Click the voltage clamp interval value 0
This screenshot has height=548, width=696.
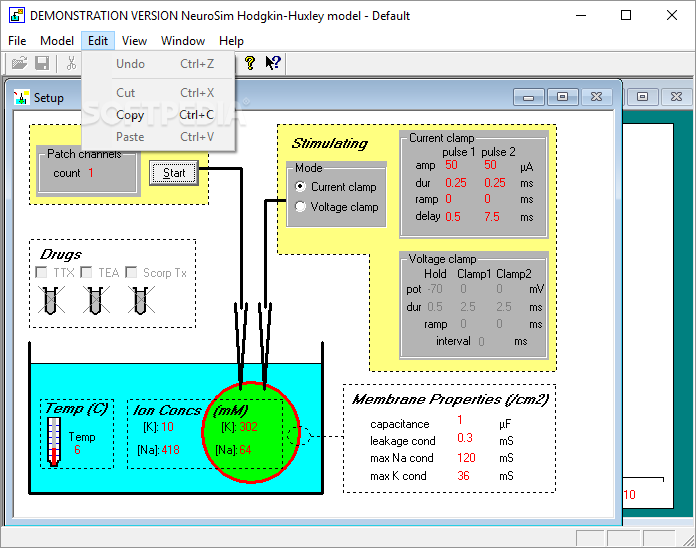pyautogui.click(x=482, y=341)
